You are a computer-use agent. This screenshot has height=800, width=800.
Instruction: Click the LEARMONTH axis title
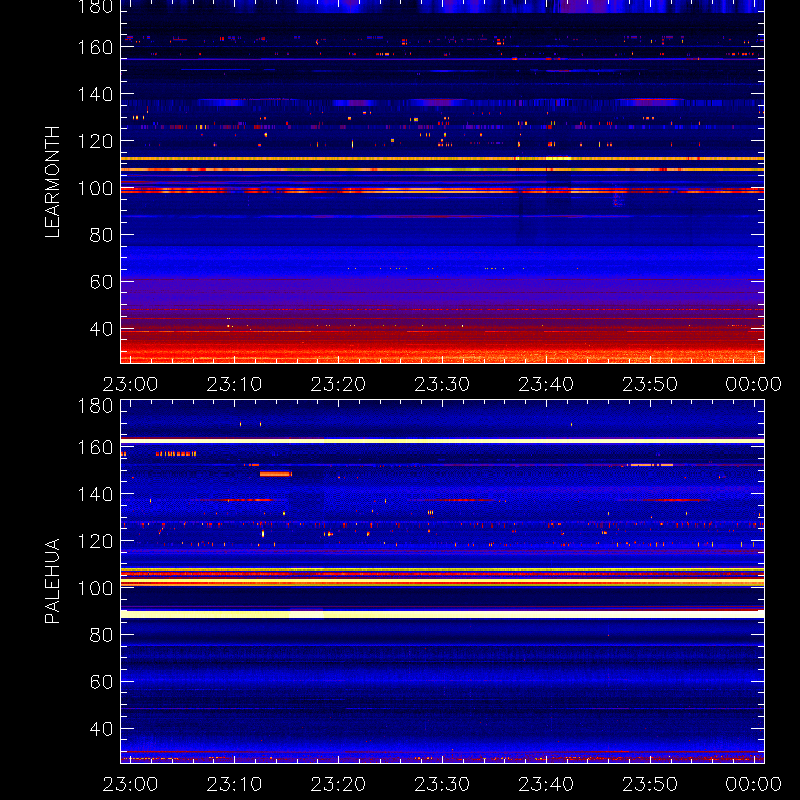coord(52,182)
